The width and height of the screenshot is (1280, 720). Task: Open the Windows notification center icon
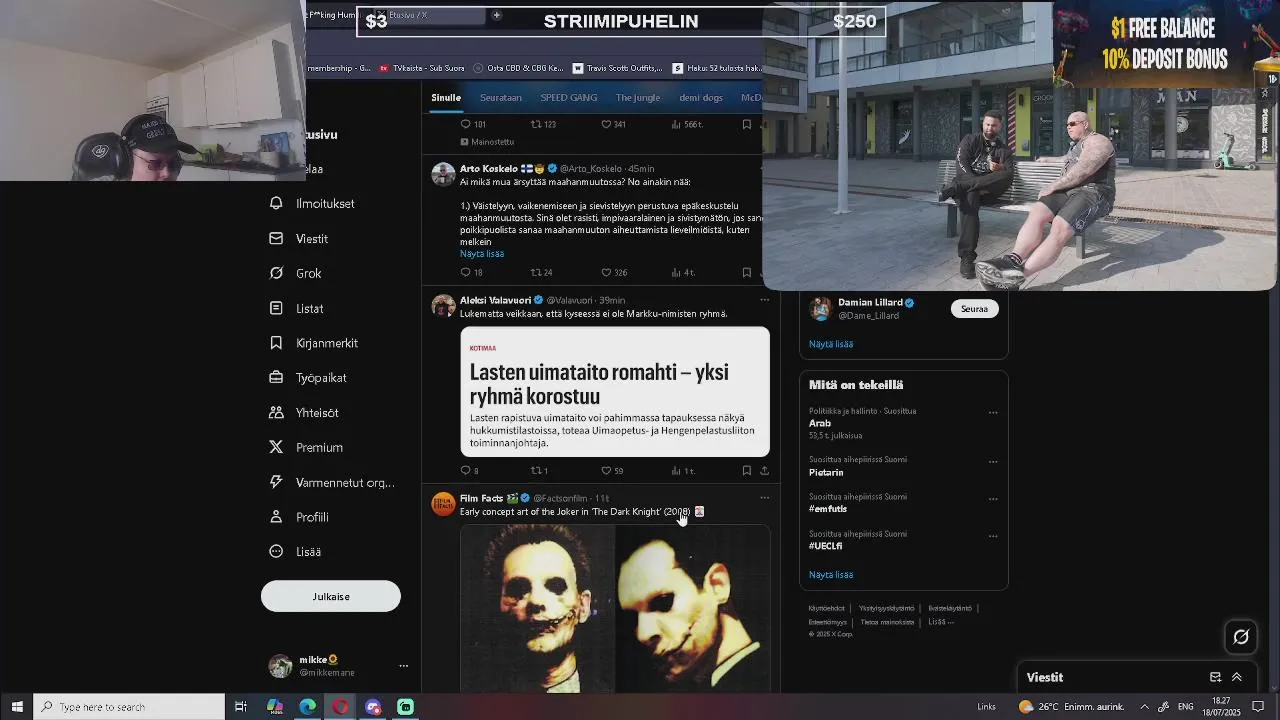(1258, 707)
